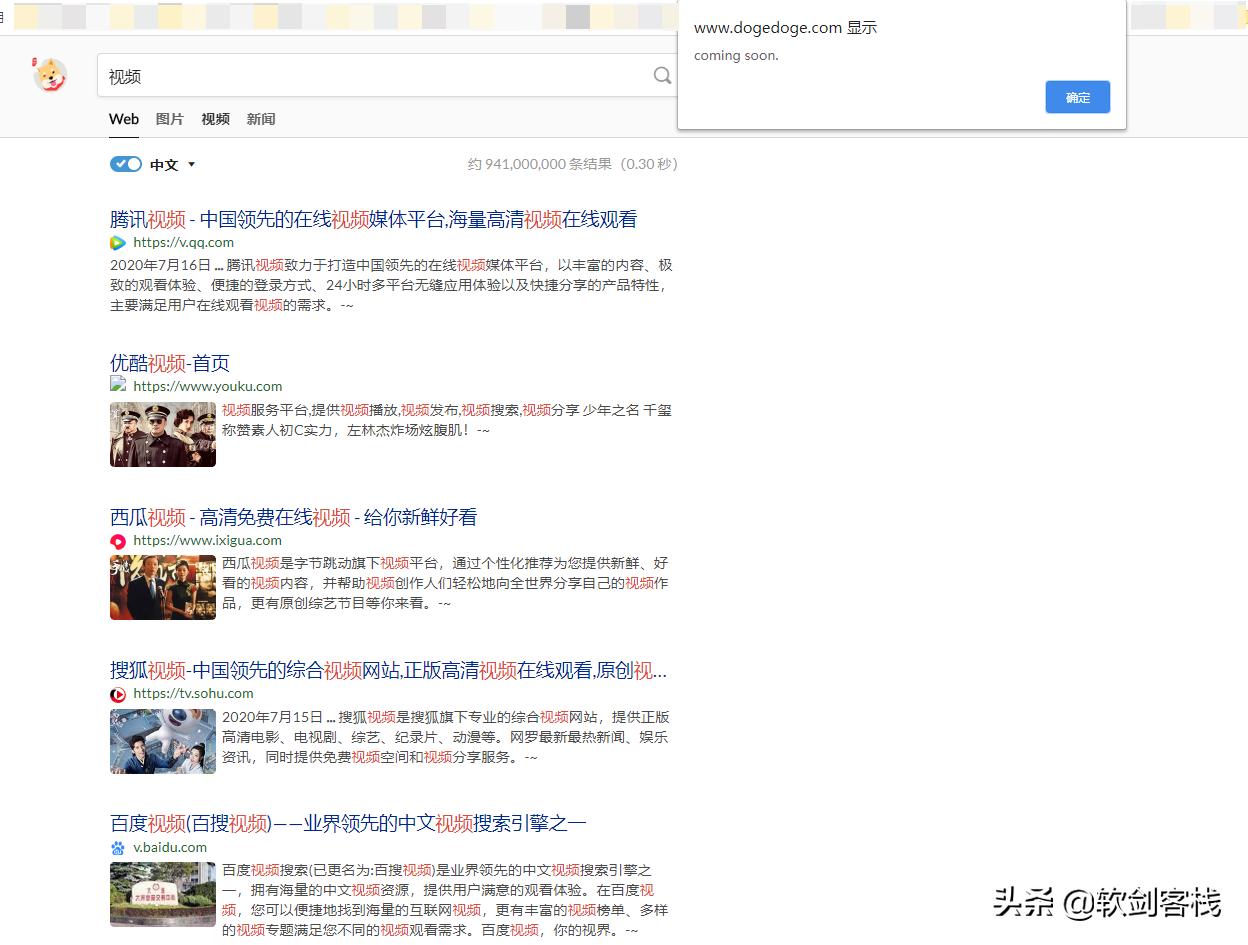The image size is (1248, 945).
Task: Click the Tencent Video play-triangle favicon
Action: point(117,242)
